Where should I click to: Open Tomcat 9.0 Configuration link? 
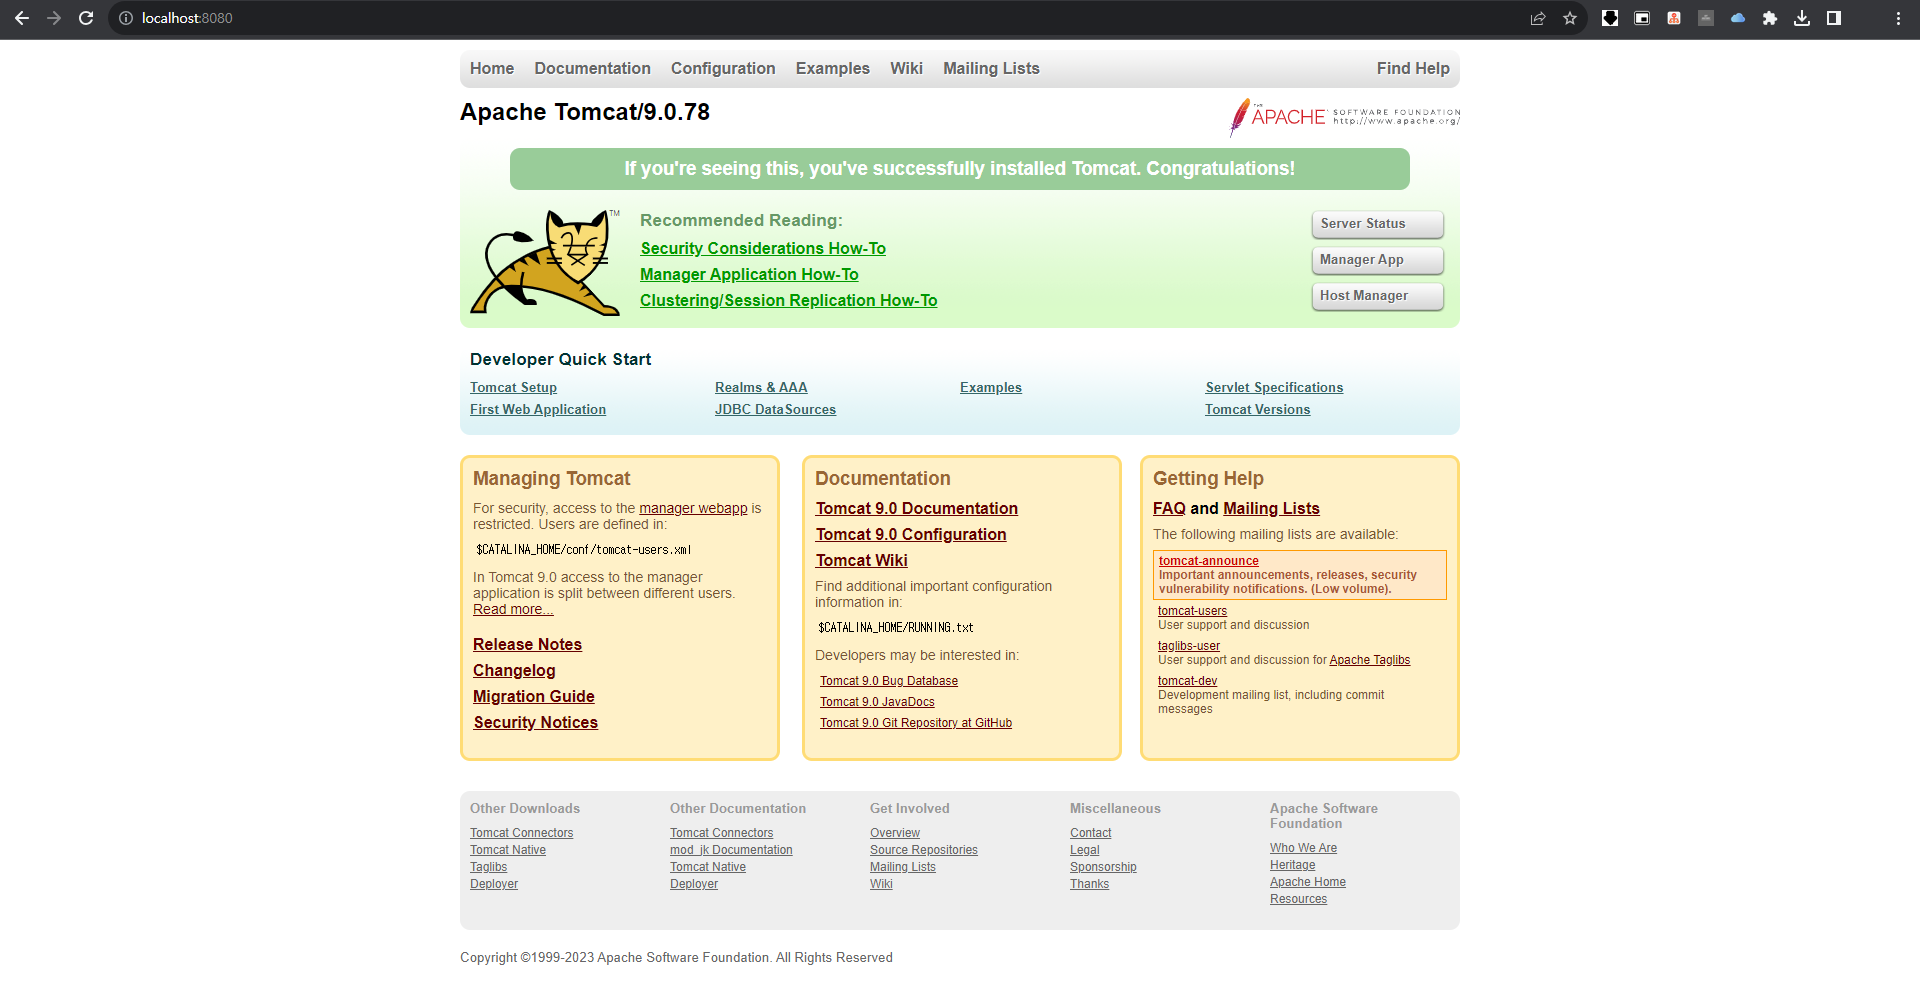coord(911,534)
